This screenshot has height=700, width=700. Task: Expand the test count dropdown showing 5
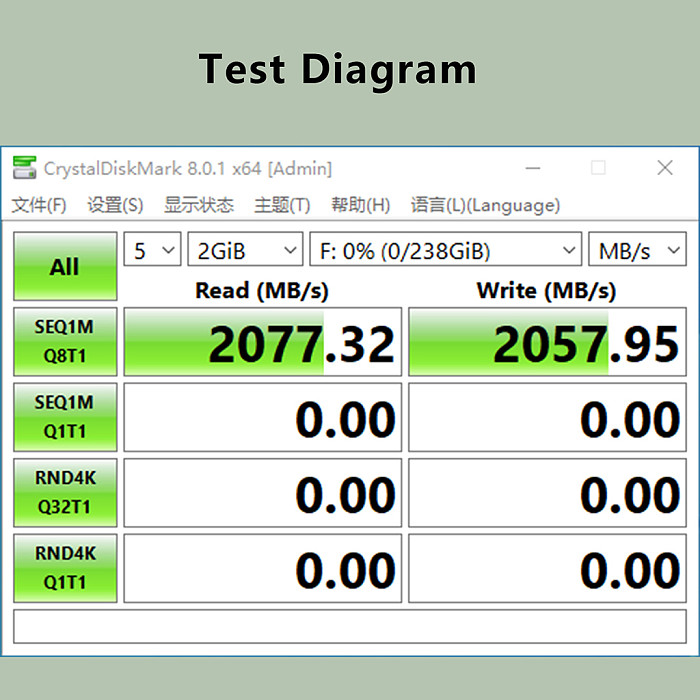tap(152, 249)
